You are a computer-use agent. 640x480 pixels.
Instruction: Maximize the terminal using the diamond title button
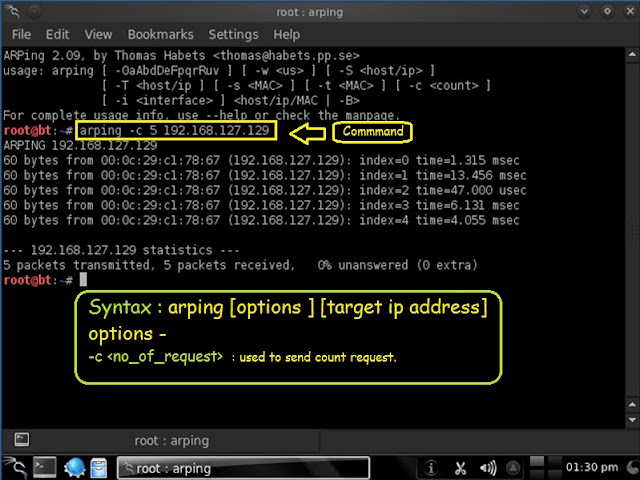click(607, 11)
